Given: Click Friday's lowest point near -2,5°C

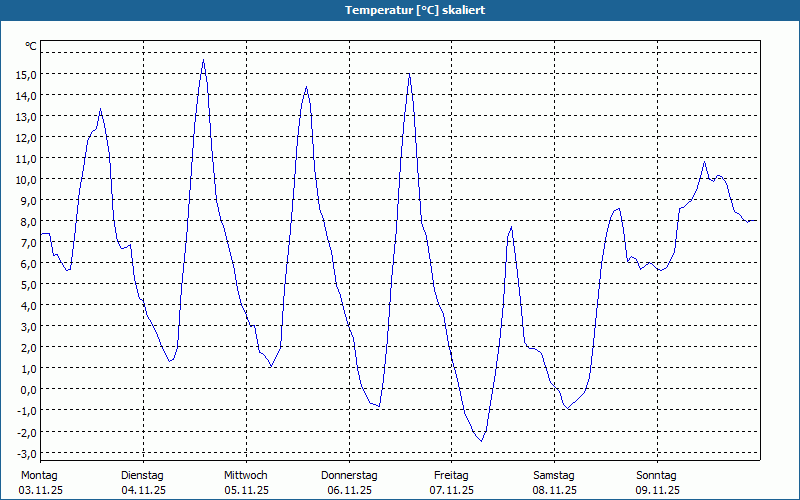Looking at the screenshot, I should [481, 441].
